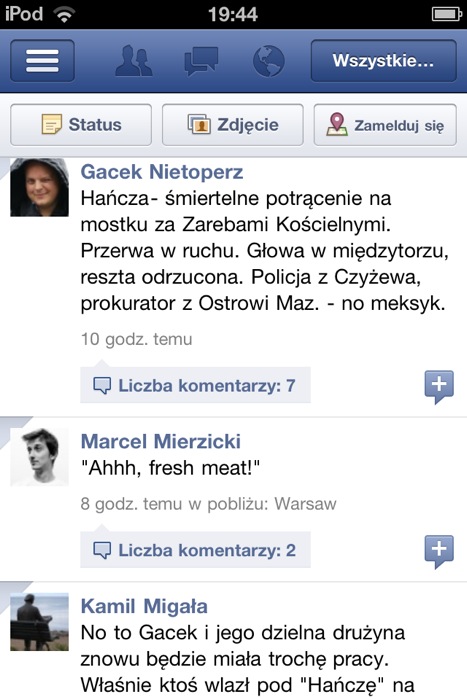Tap the Zdjęcie photo button

tap(233, 125)
